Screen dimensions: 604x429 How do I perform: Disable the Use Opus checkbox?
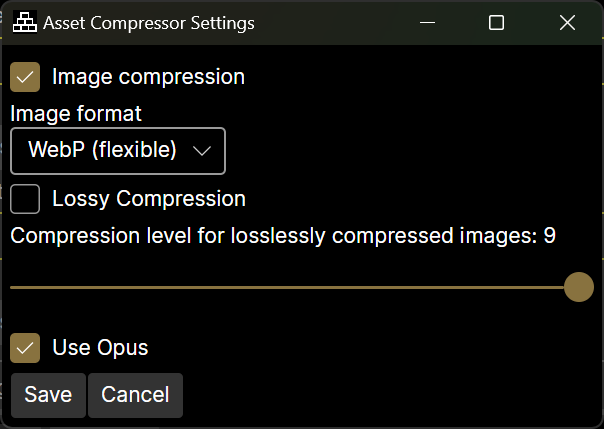(x=25, y=348)
